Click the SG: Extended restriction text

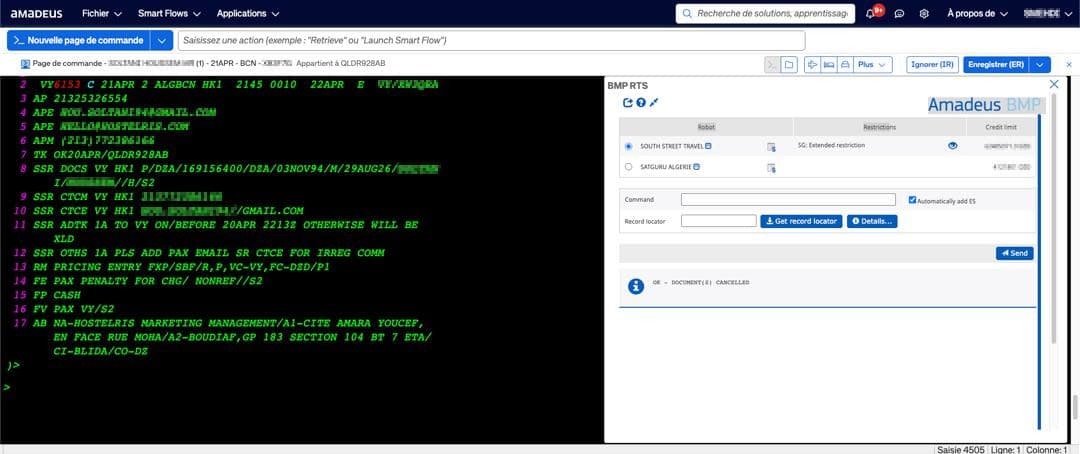coord(831,145)
